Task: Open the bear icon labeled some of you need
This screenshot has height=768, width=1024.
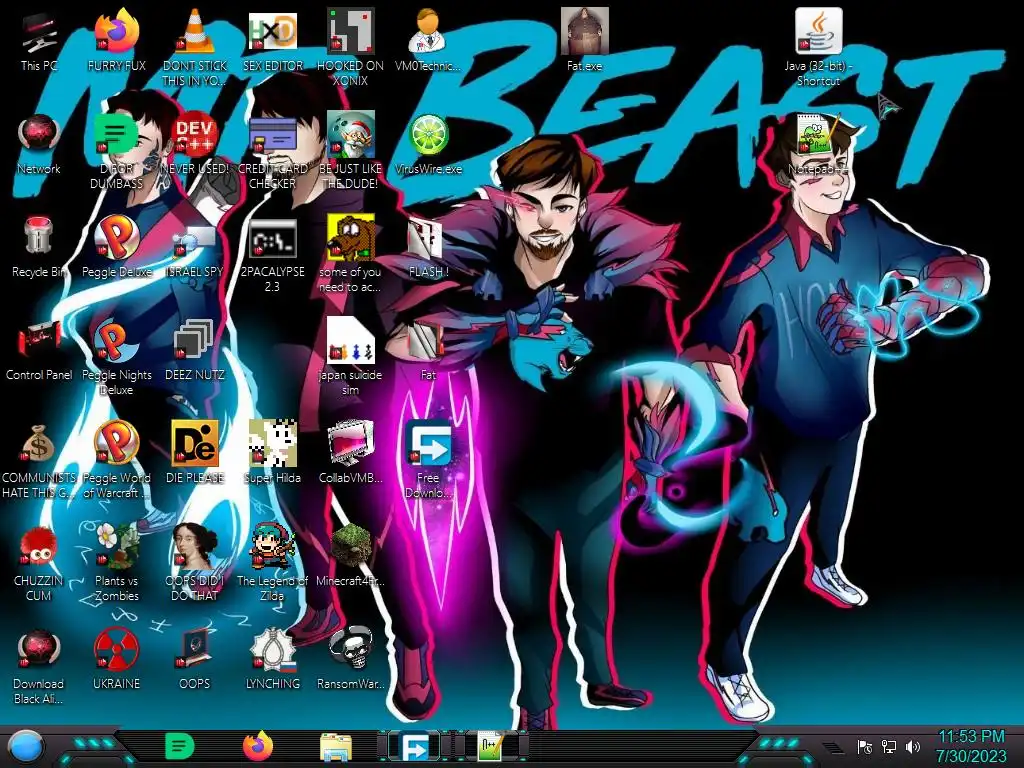Action: [351, 238]
